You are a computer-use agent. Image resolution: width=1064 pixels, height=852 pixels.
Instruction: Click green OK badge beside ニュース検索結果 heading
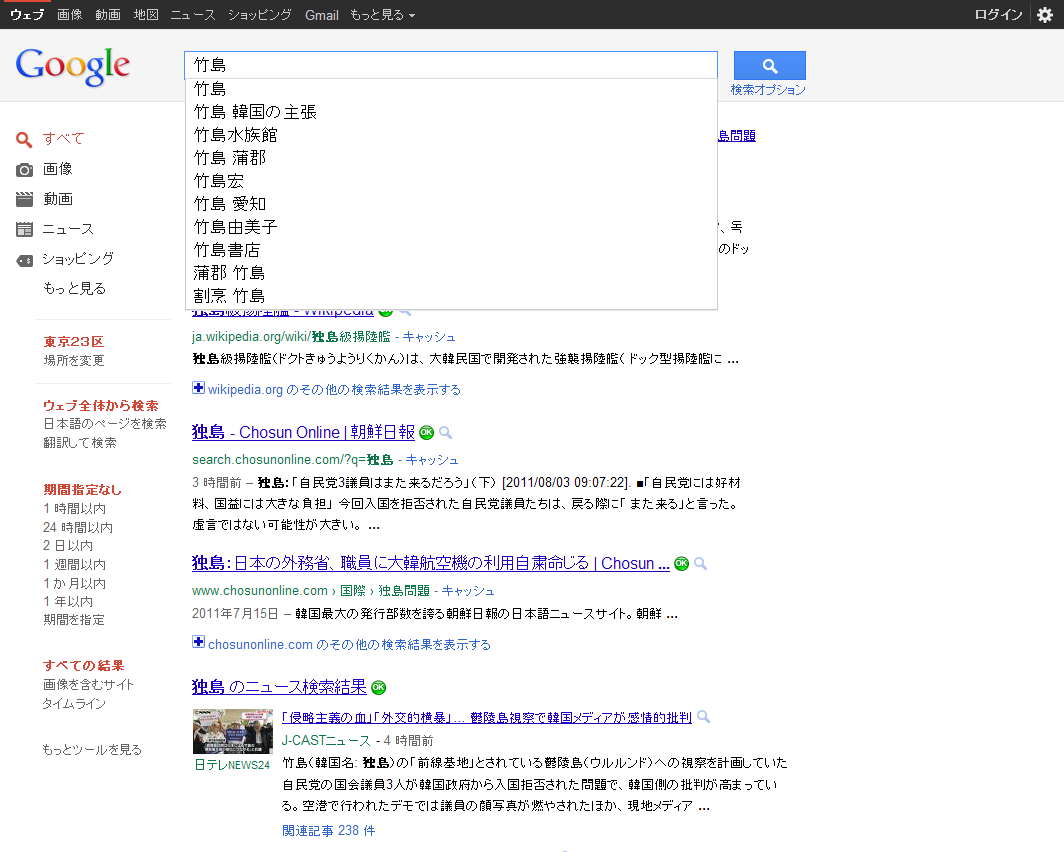[x=379, y=687]
